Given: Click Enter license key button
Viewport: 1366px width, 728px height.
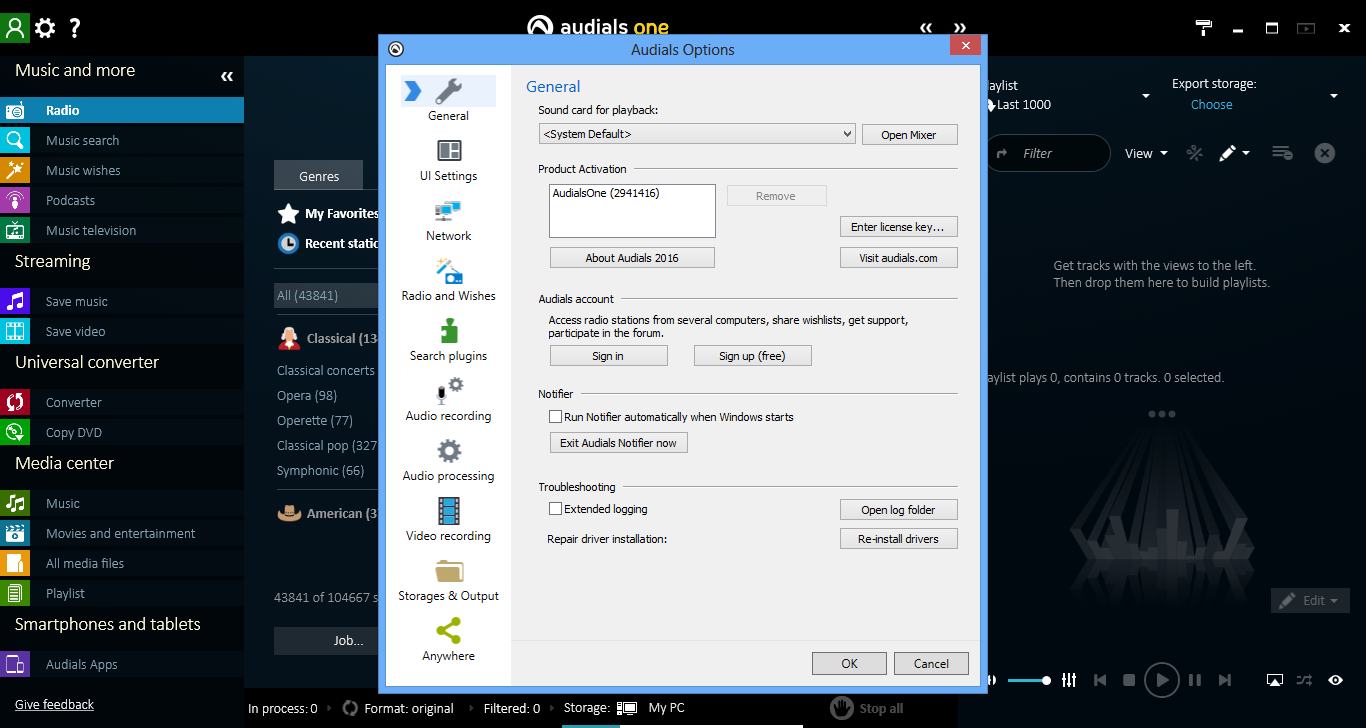Looking at the screenshot, I should (898, 227).
